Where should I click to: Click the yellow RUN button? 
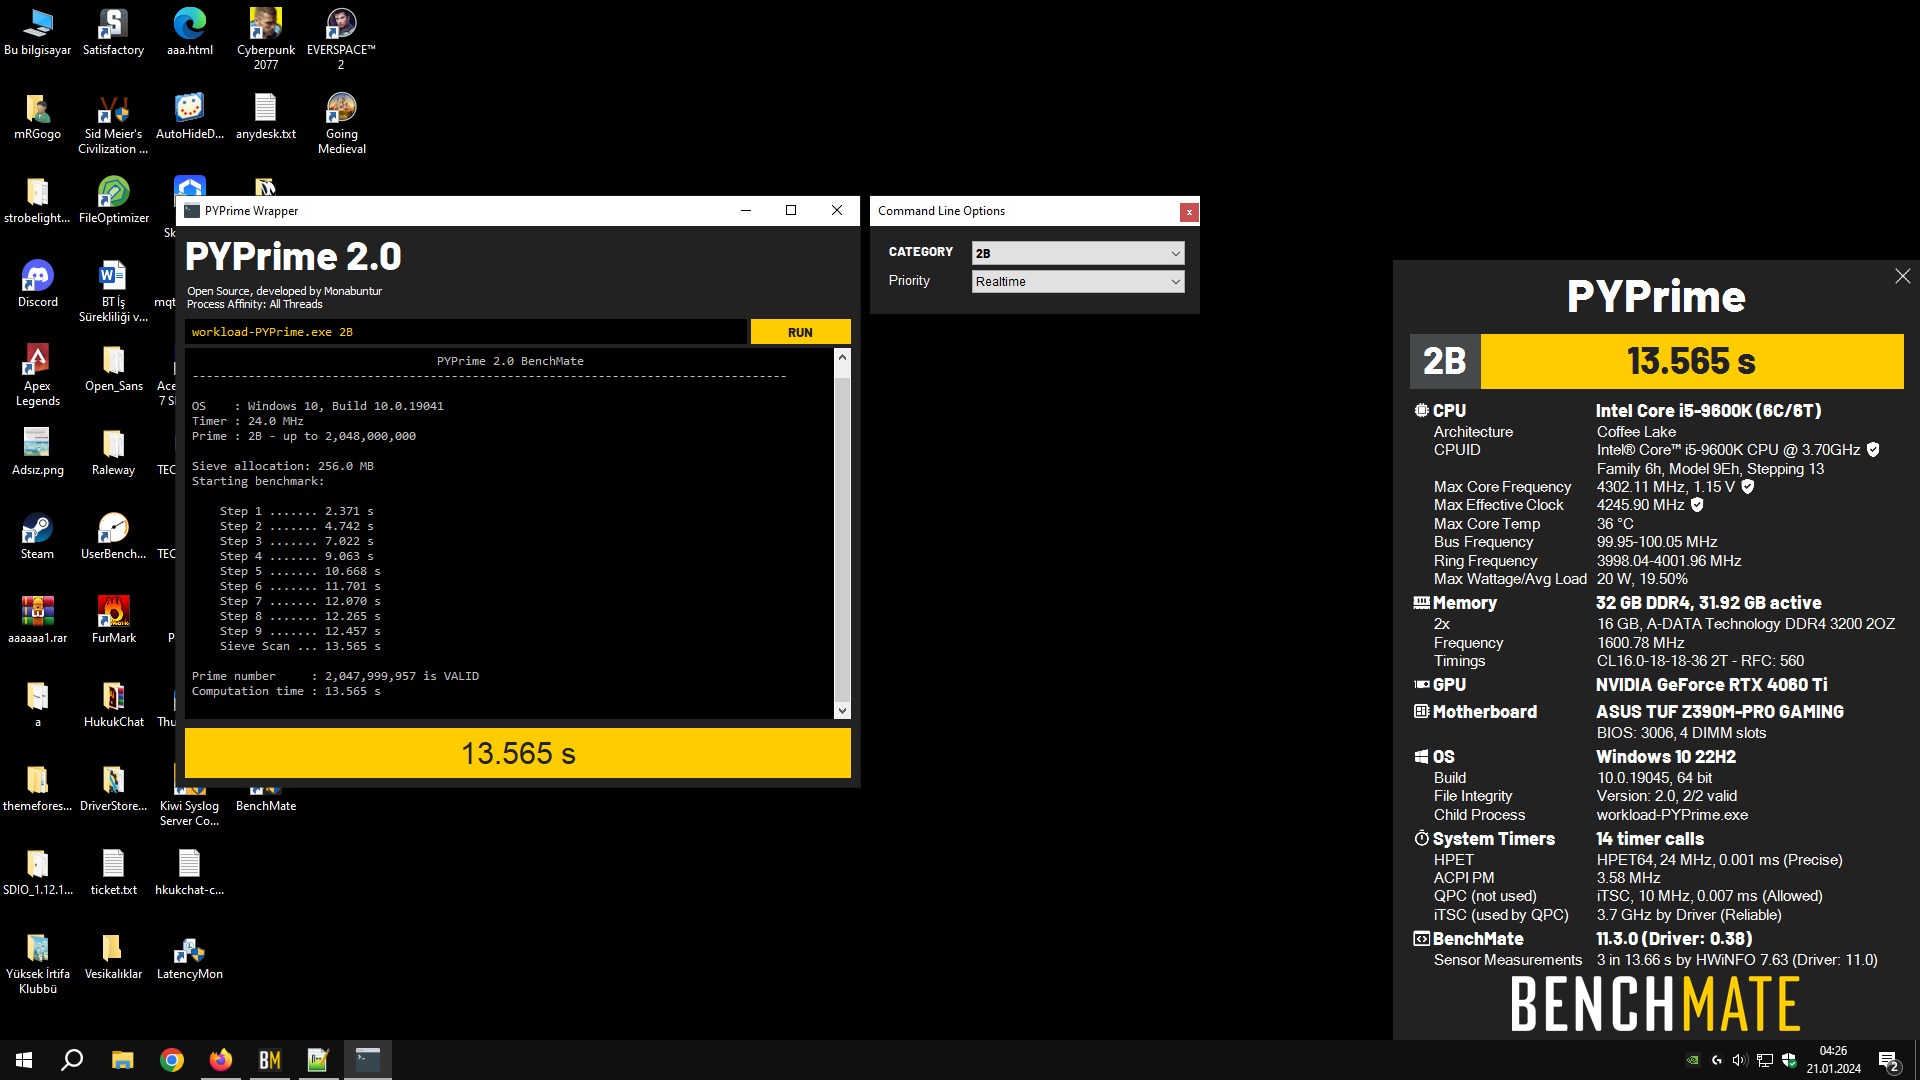pyautogui.click(x=800, y=332)
